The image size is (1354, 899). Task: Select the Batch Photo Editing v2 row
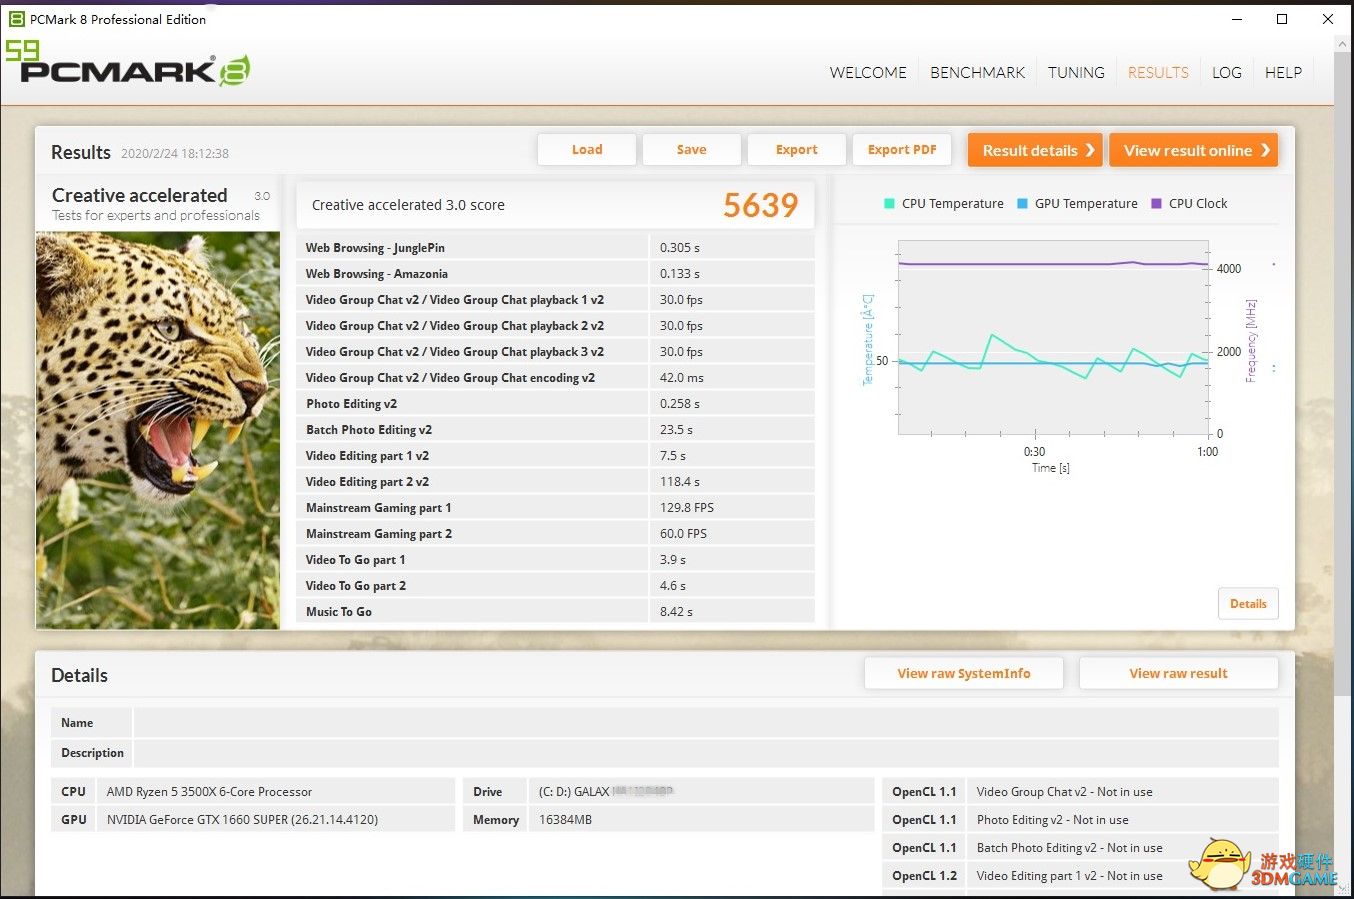point(555,429)
